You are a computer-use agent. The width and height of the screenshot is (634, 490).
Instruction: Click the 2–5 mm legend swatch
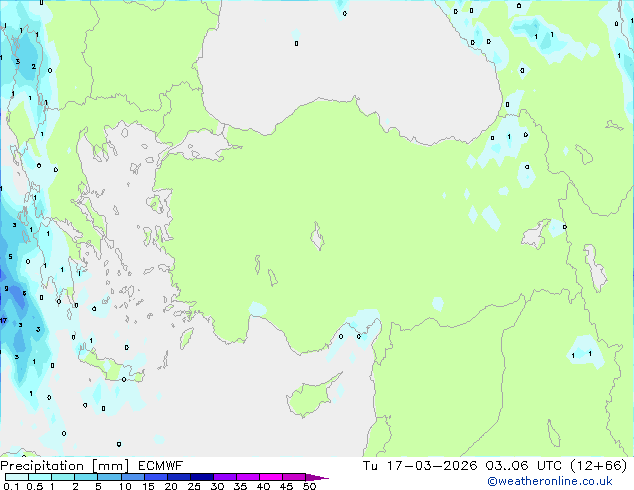(x=86, y=477)
